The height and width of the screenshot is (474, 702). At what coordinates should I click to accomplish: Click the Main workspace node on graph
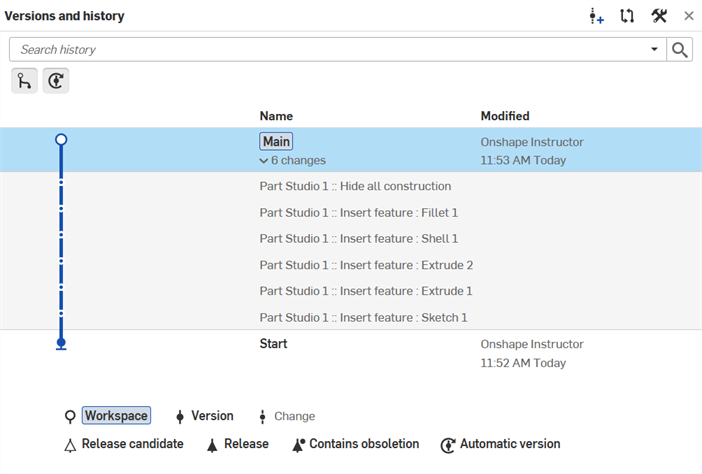(61, 140)
